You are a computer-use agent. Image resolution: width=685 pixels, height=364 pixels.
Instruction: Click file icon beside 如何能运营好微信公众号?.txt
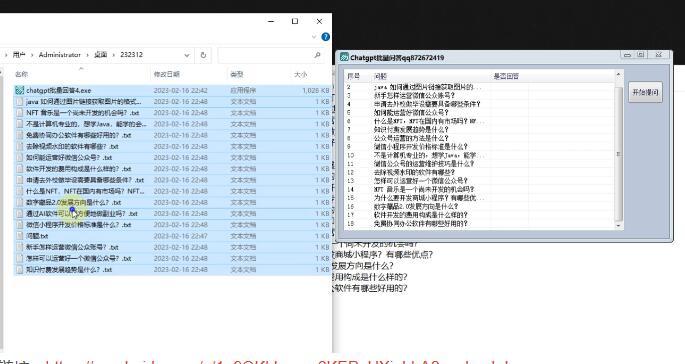click(x=19, y=157)
